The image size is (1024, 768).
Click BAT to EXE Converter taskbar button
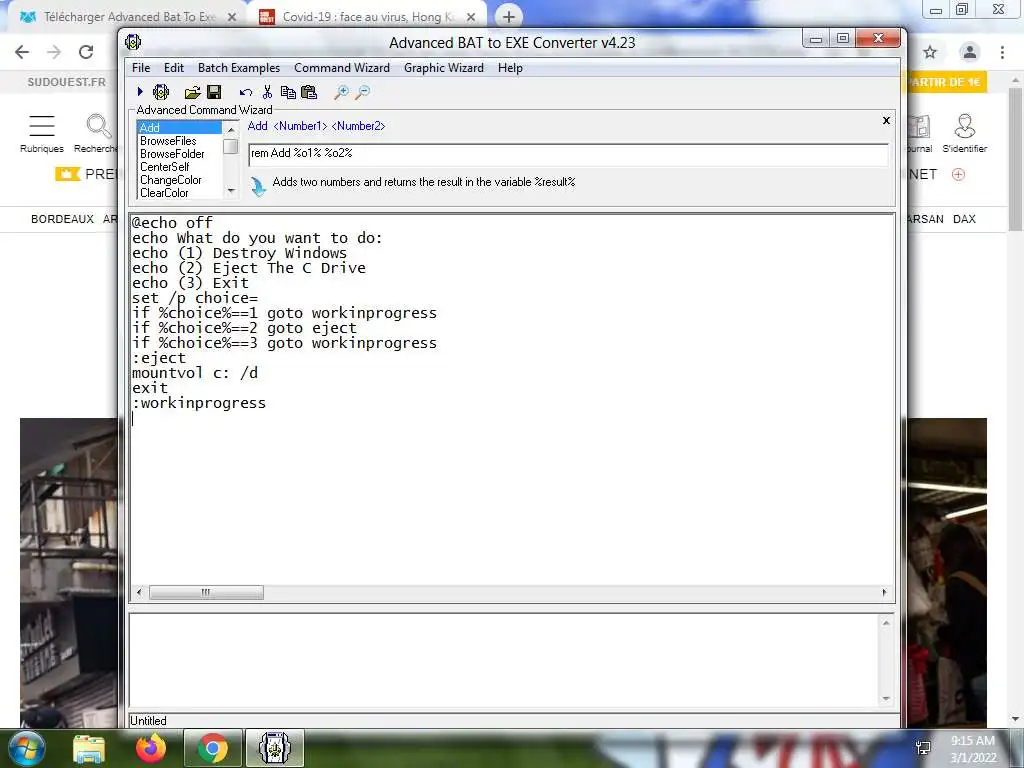[x=275, y=748]
